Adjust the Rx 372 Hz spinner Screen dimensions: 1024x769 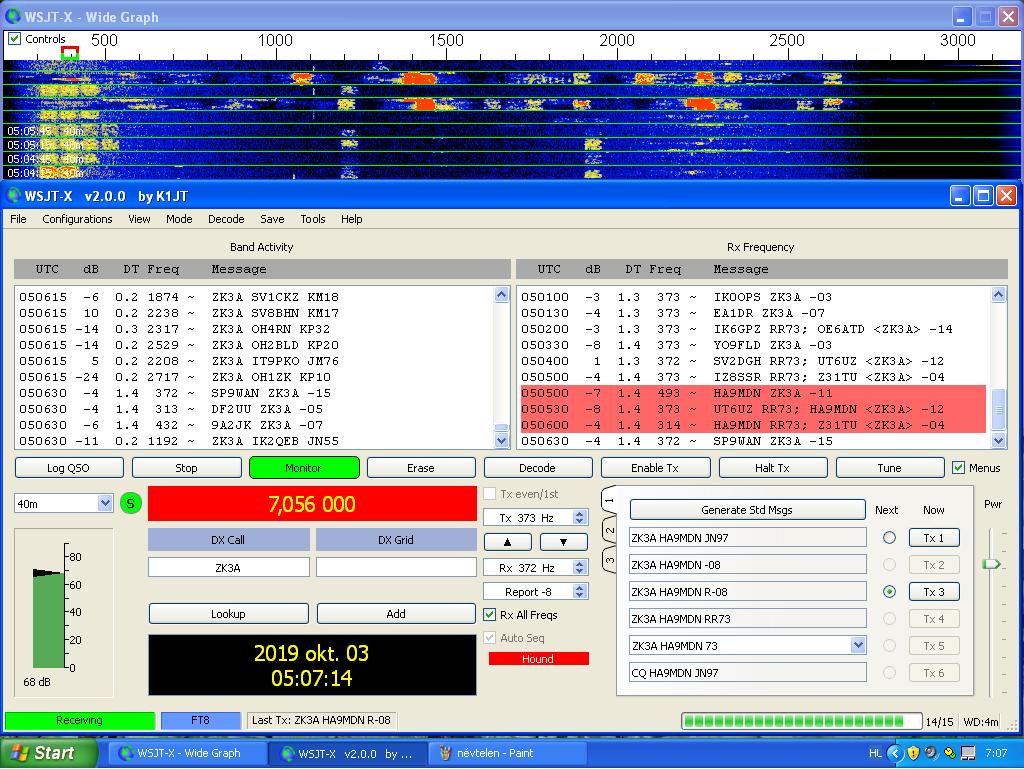(x=579, y=567)
